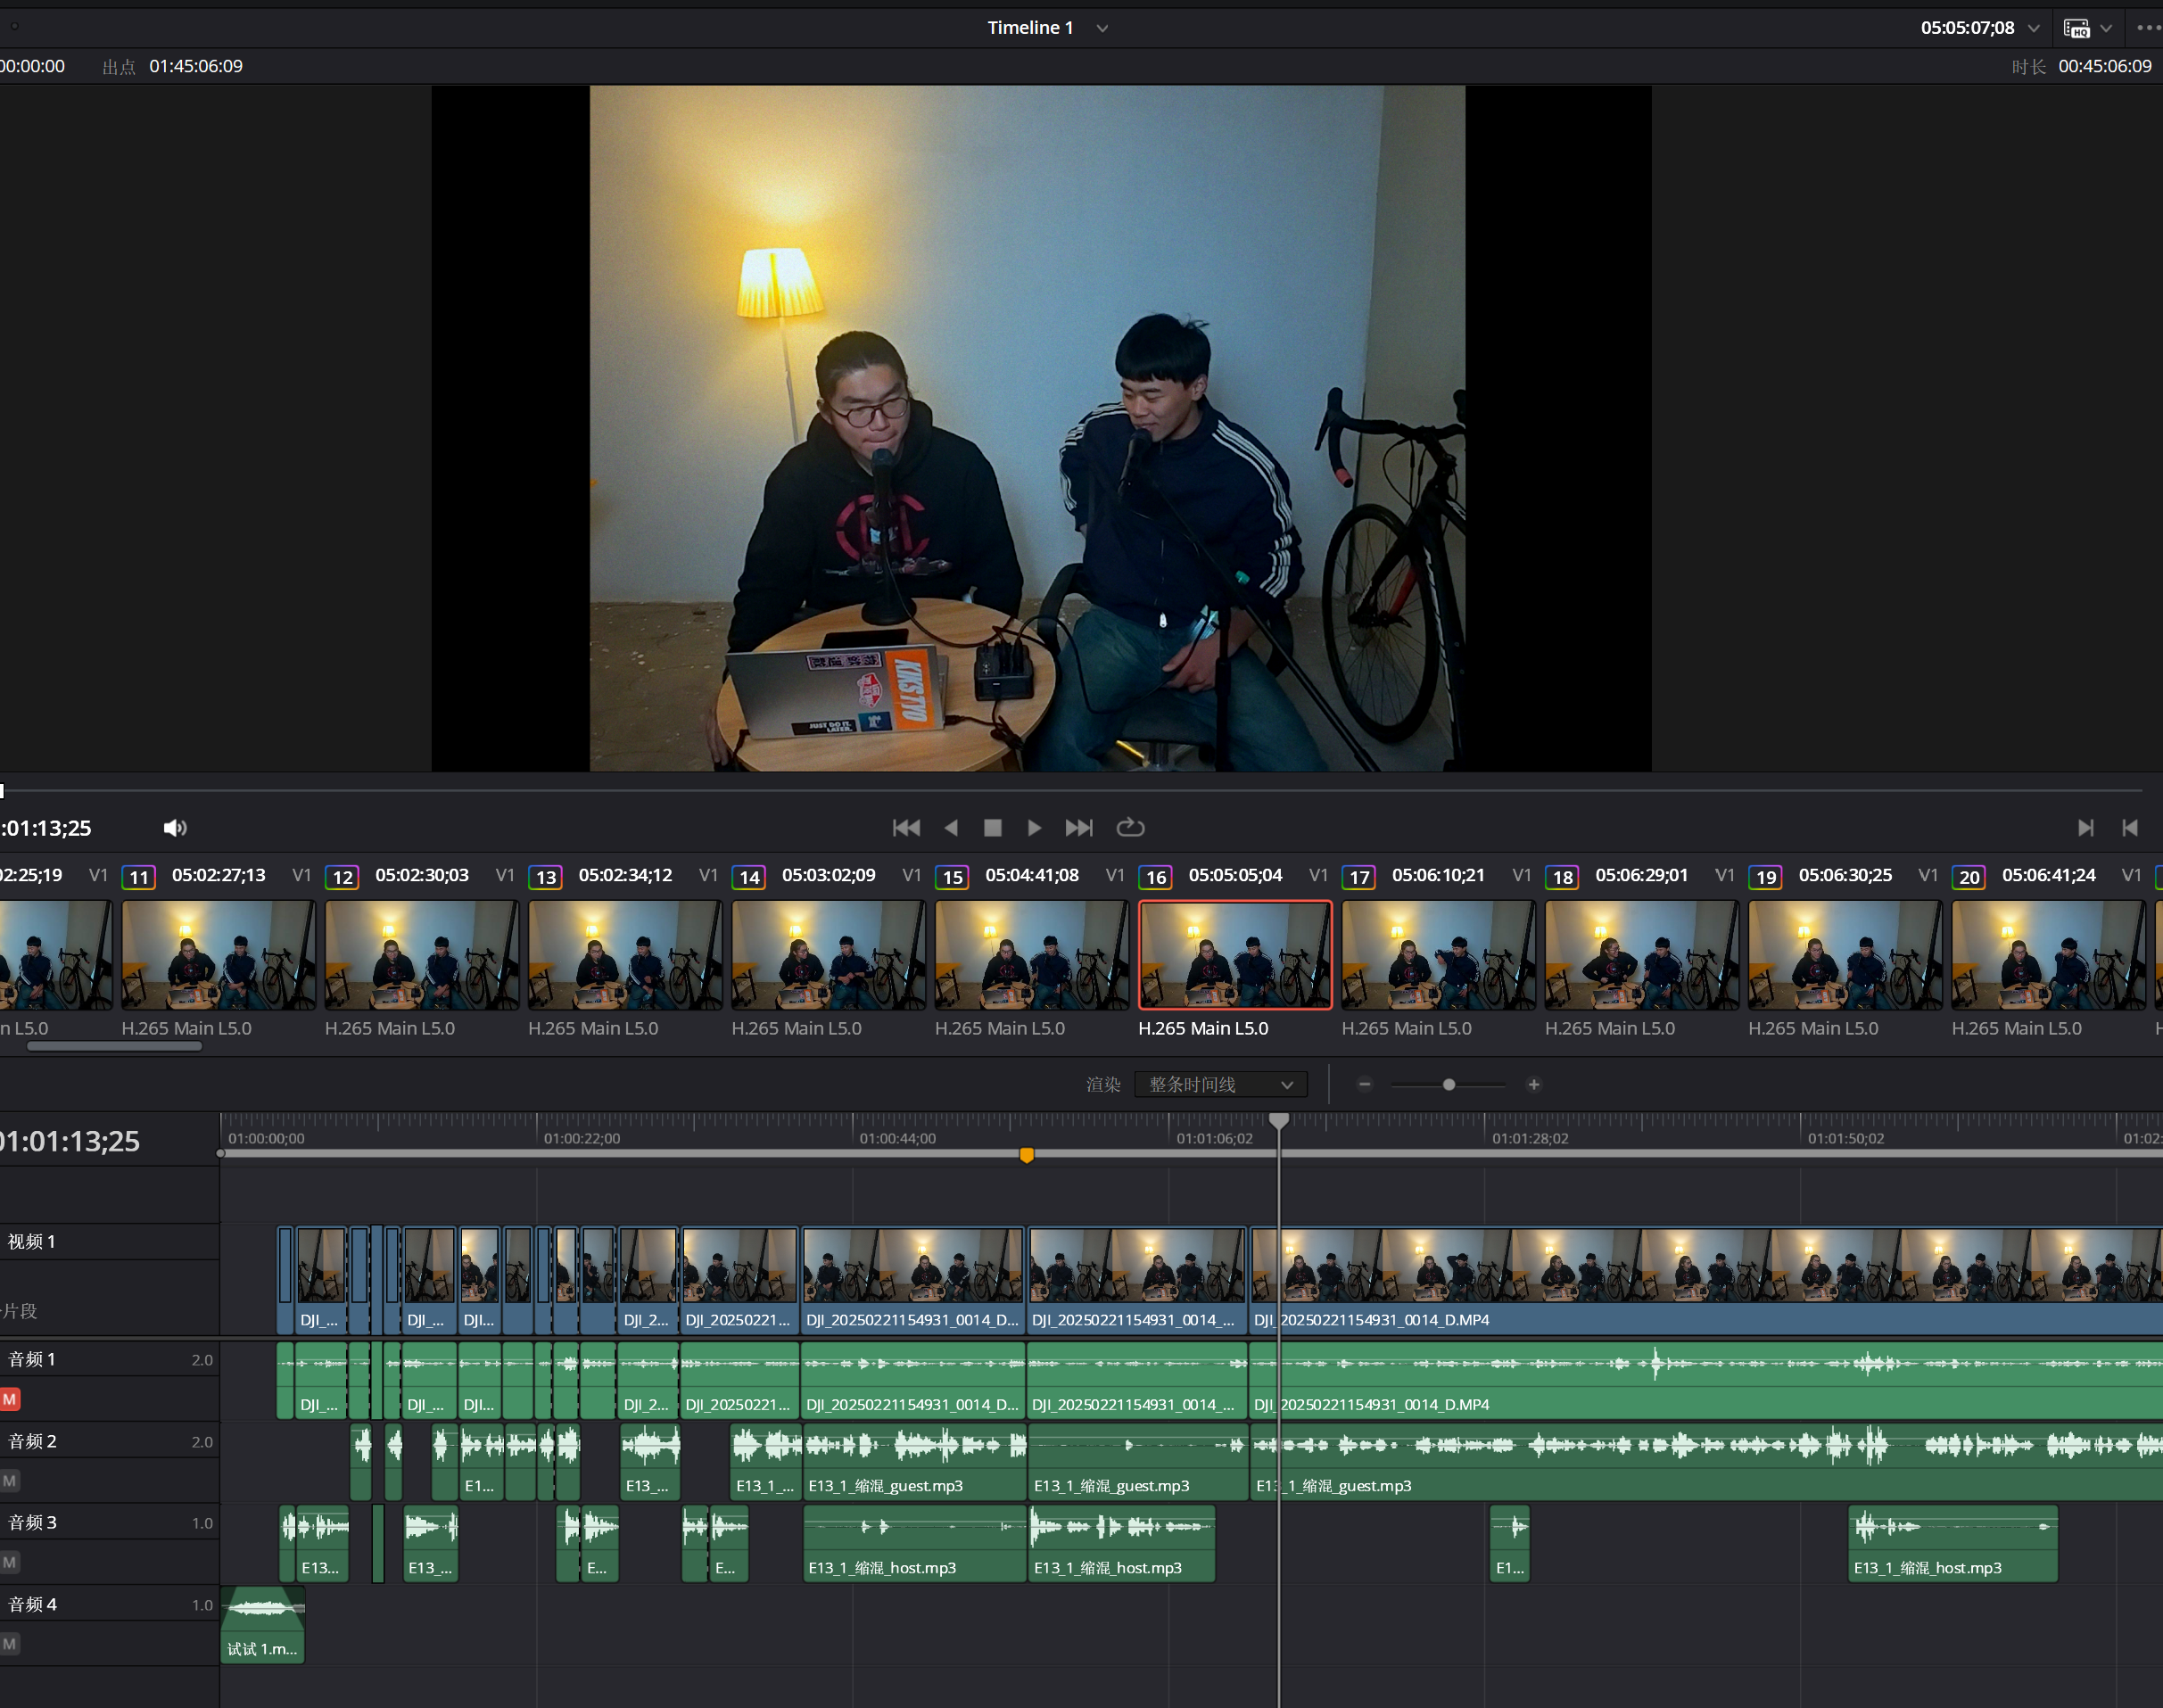
Task: Click the zoom-out minus icon near render
Action: [1364, 1084]
